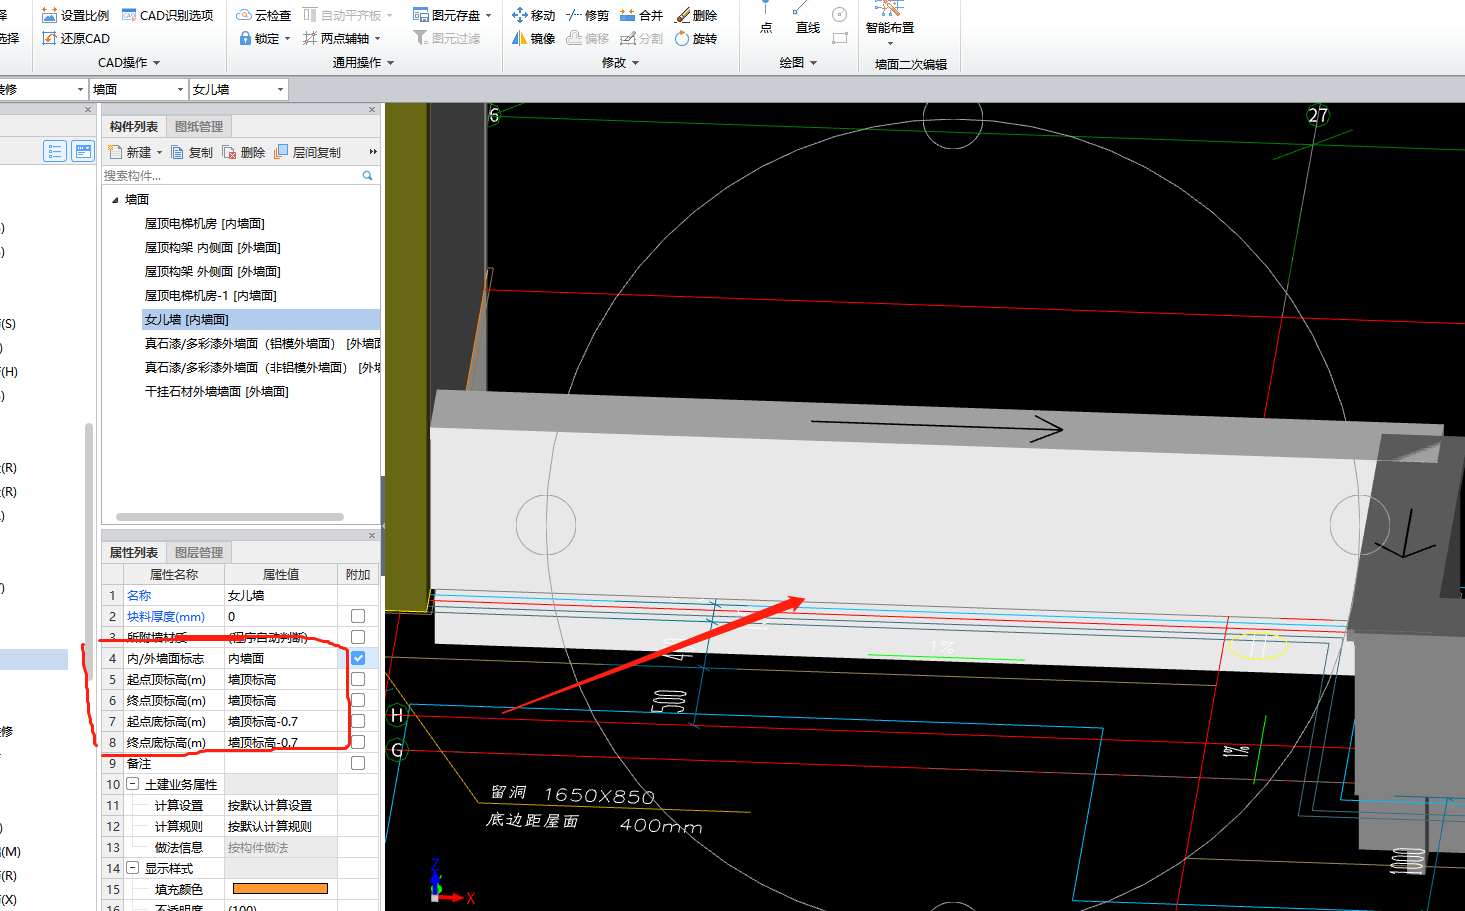Select the 旋转 rotate tool
The image size is (1465, 911).
[696, 38]
